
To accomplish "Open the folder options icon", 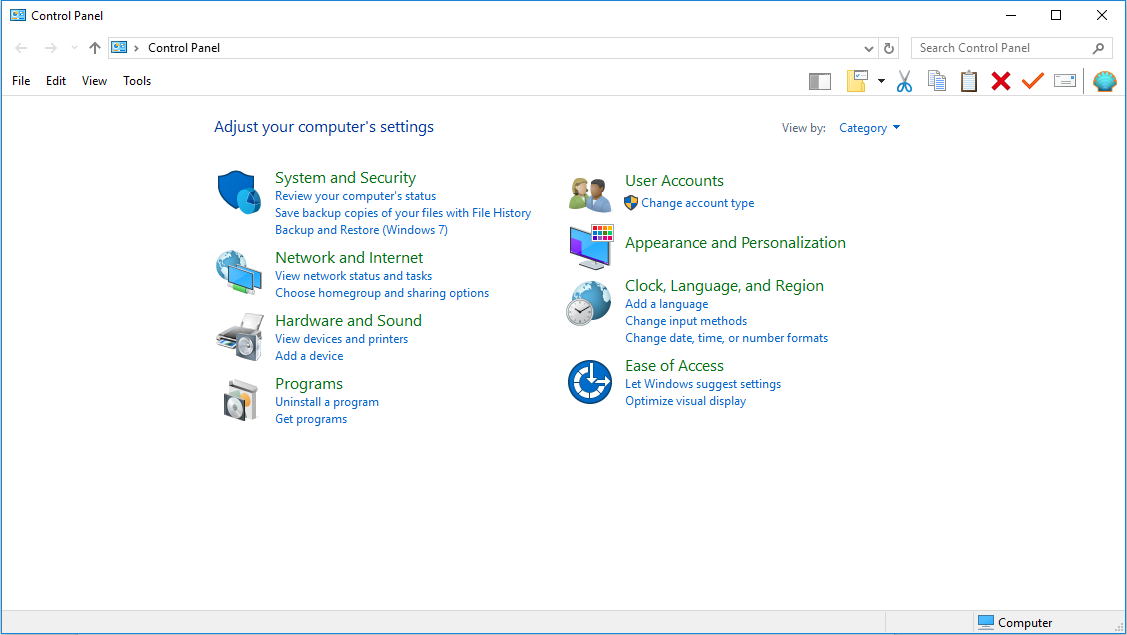I will point(857,81).
